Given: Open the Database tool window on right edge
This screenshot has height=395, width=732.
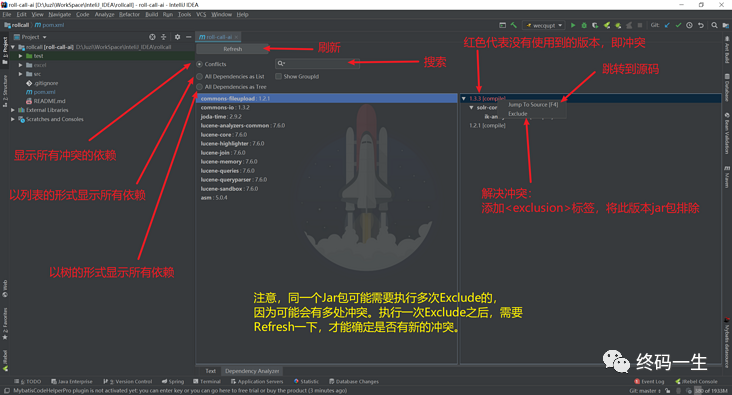Looking at the screenshot, I should 727,87.
